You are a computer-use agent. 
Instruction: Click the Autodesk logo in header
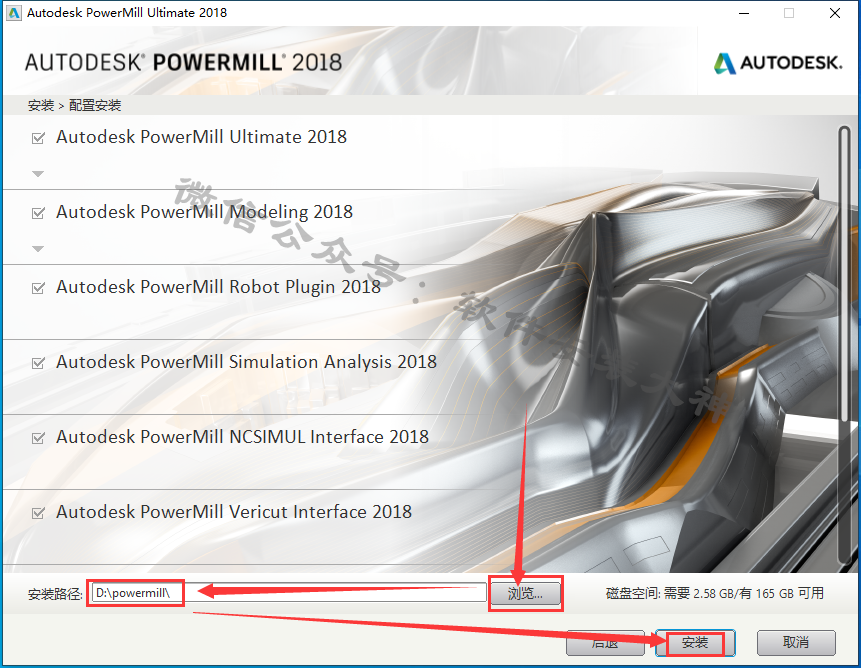tap(778, 63)
